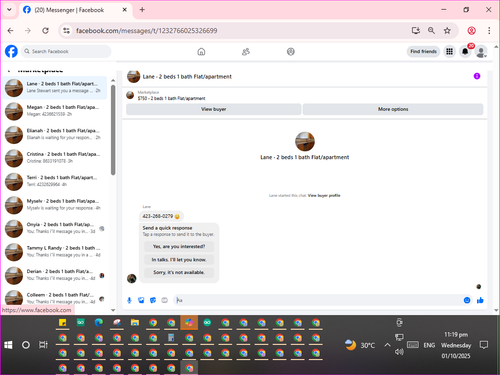Open the Facebook menu grid icon
Screen dimensions: 500x375
coord(449,51)
